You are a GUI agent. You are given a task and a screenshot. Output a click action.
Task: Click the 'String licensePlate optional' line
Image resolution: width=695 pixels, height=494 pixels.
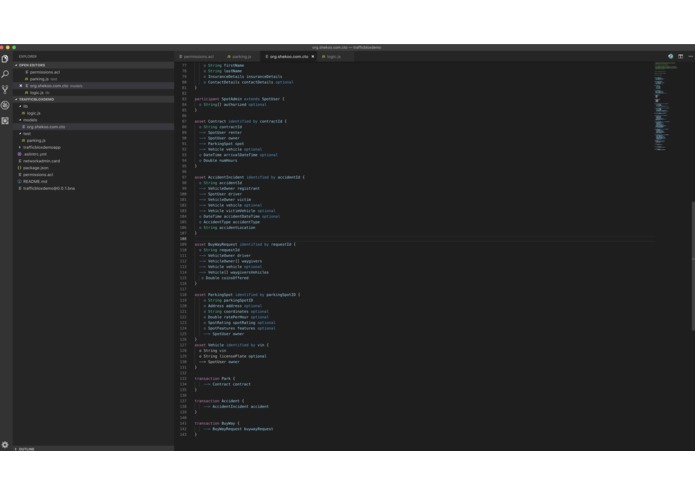[233, 356]
